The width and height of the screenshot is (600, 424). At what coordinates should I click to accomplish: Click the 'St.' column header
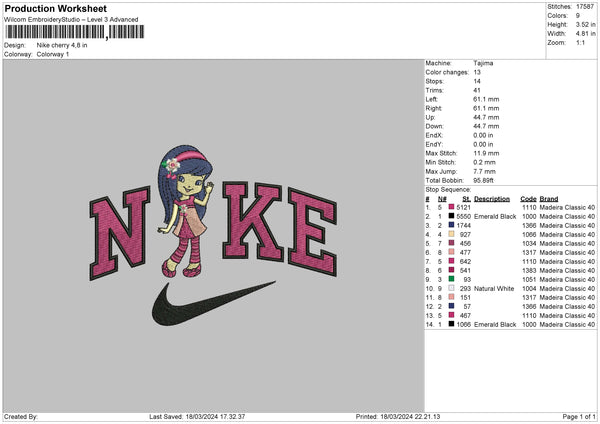coord(467,199)
